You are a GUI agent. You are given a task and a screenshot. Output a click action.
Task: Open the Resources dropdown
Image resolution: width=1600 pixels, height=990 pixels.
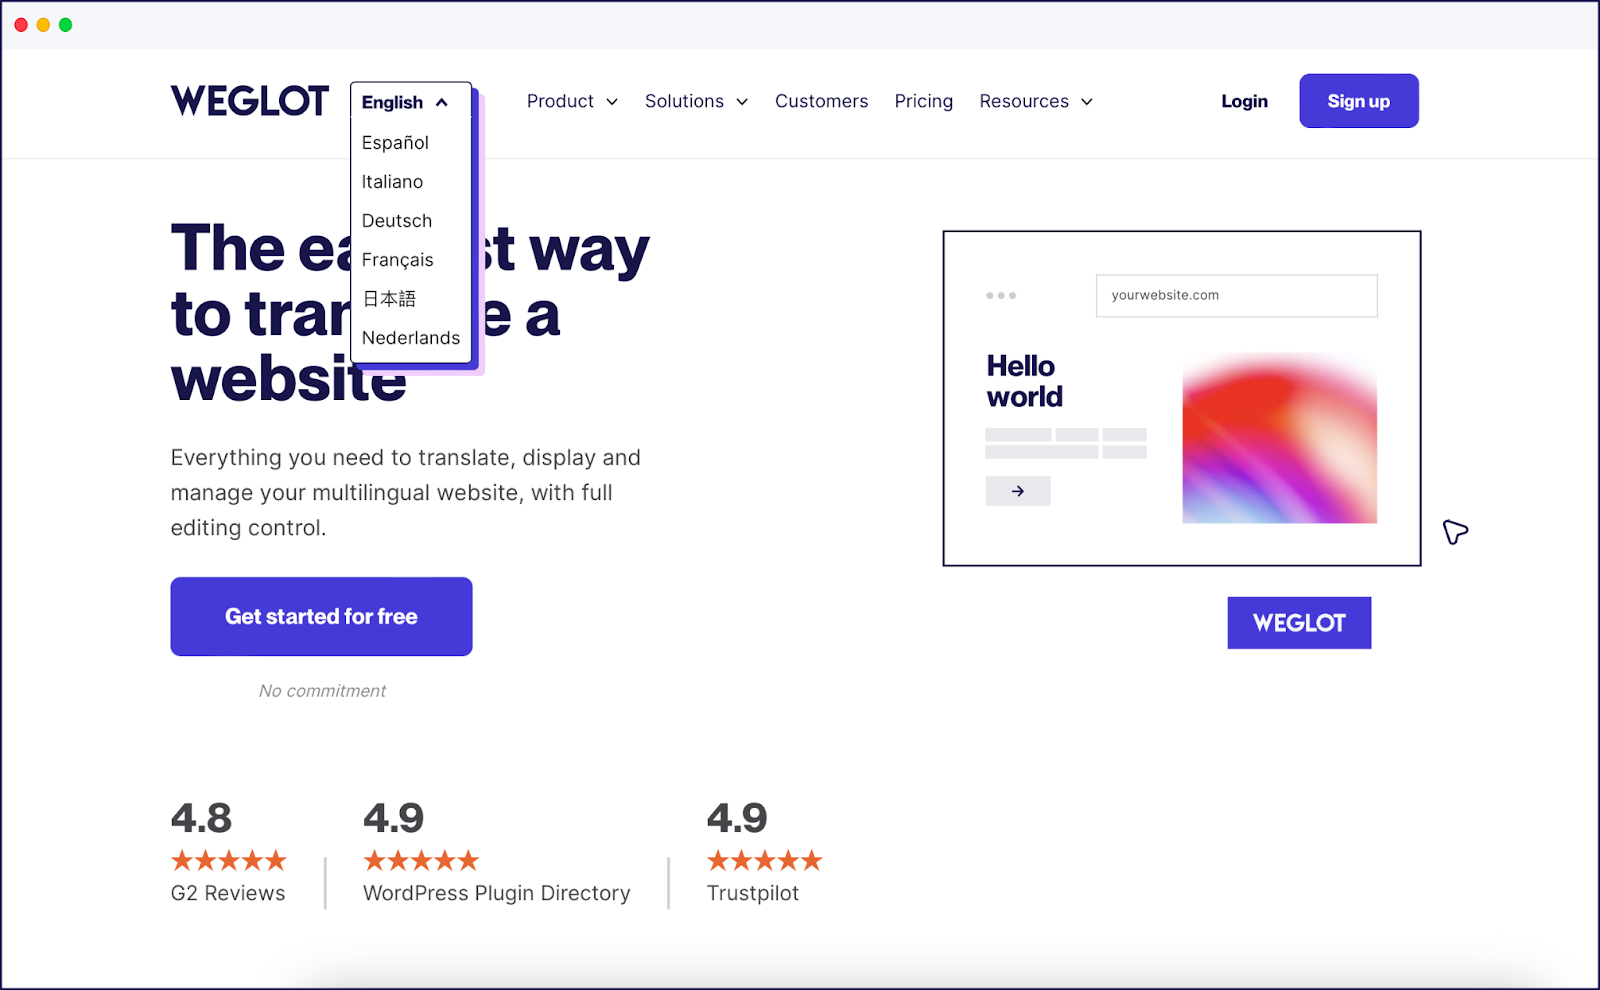pyautogui.click(x=1034, y=101)
